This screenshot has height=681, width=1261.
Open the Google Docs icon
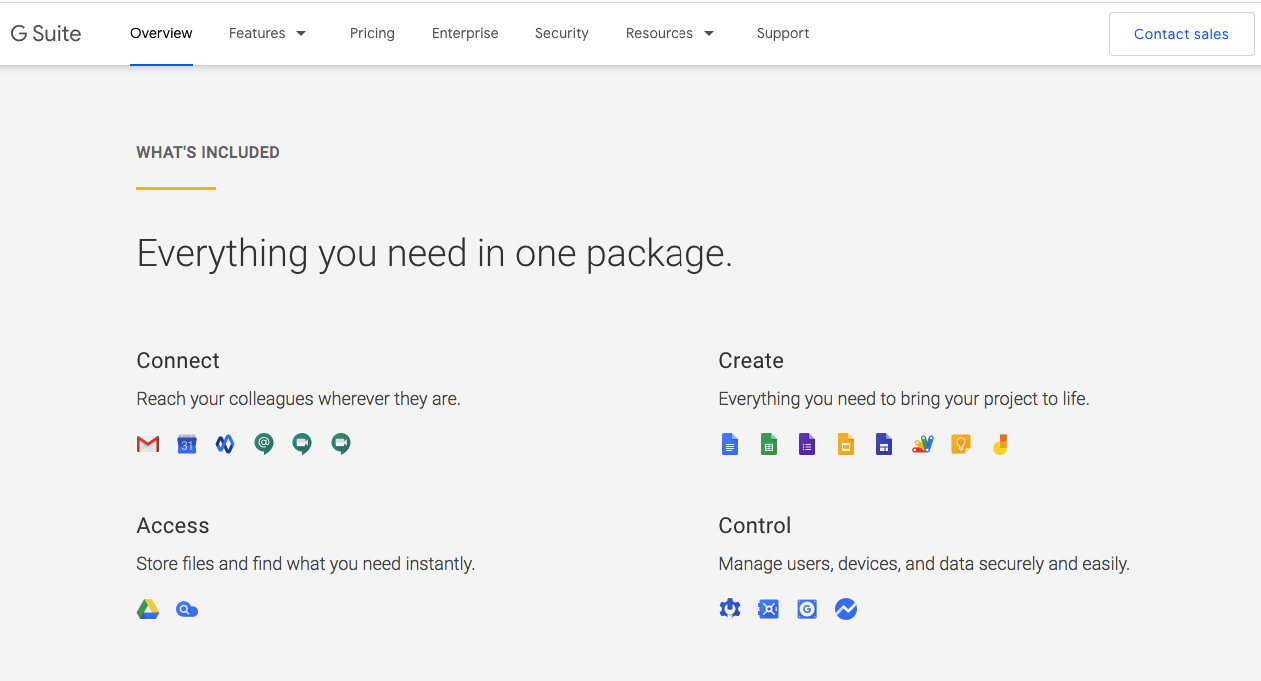[x=730, y=444]
